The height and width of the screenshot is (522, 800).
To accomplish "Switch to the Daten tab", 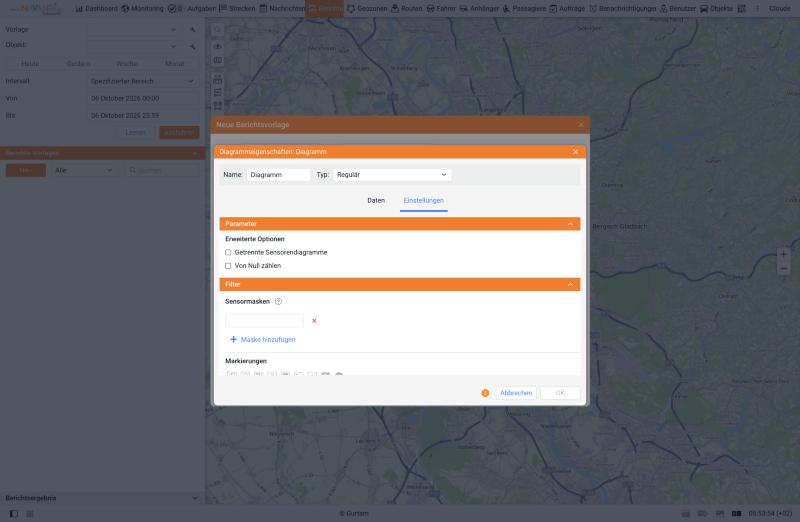I will (x=376, y=201).
